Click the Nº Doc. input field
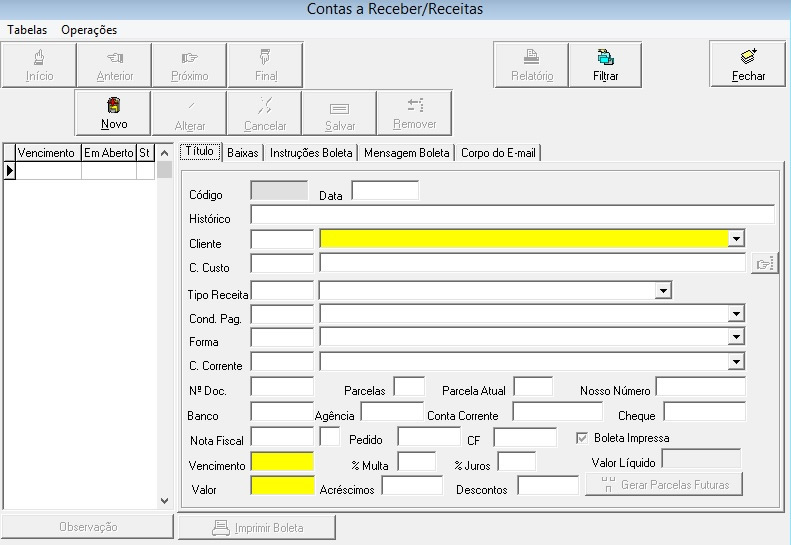 click(282, 386)
